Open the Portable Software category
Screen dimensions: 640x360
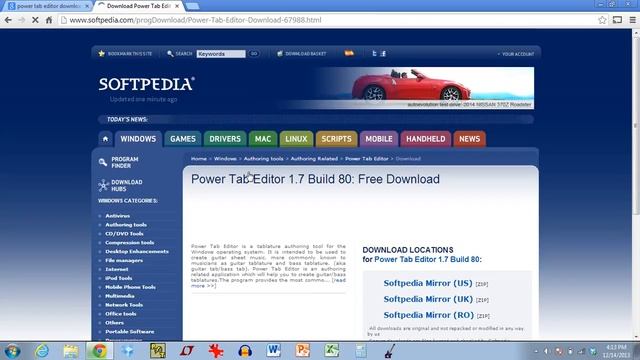click(x=130, y=331)
